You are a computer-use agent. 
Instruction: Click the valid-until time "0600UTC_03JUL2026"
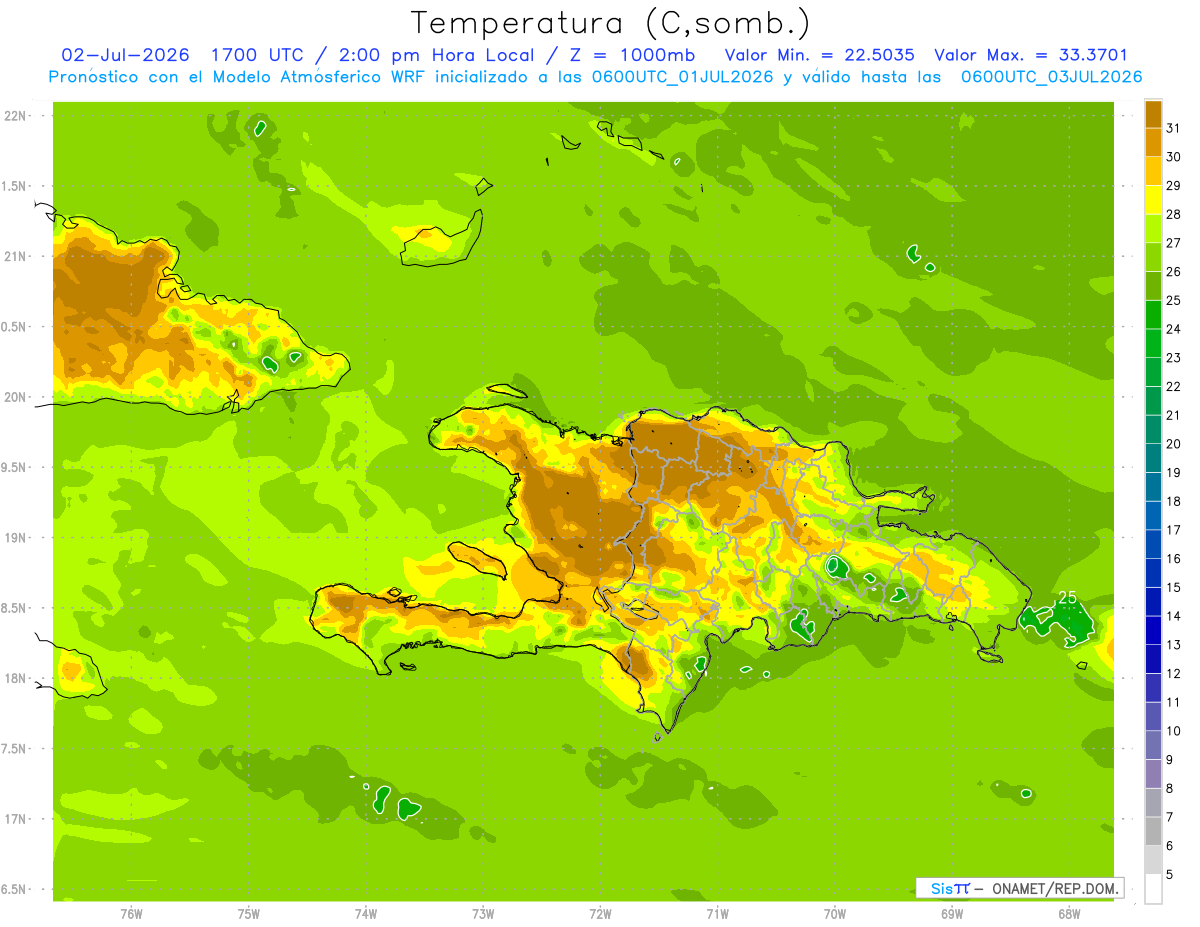pos(1051,76)
